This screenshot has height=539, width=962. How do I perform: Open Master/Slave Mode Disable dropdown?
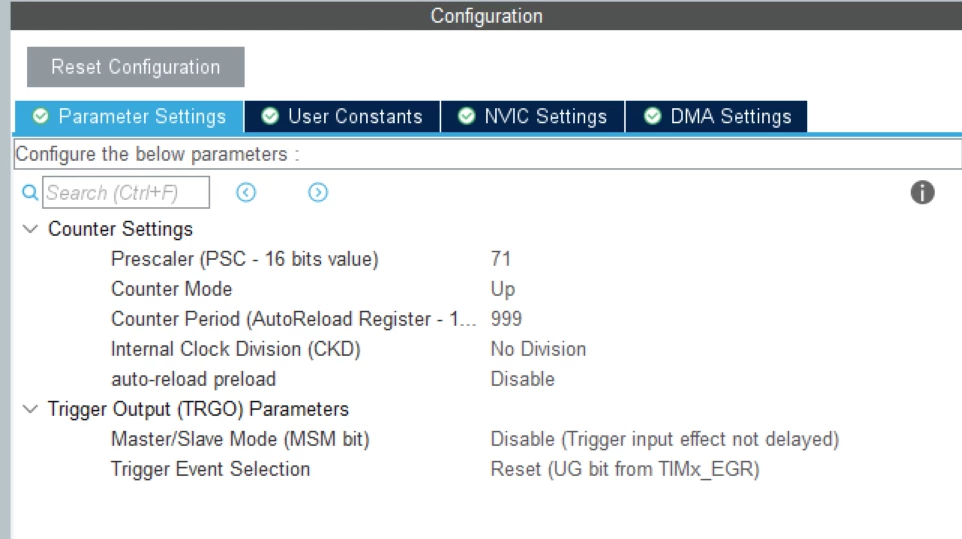tap(664, 439)
